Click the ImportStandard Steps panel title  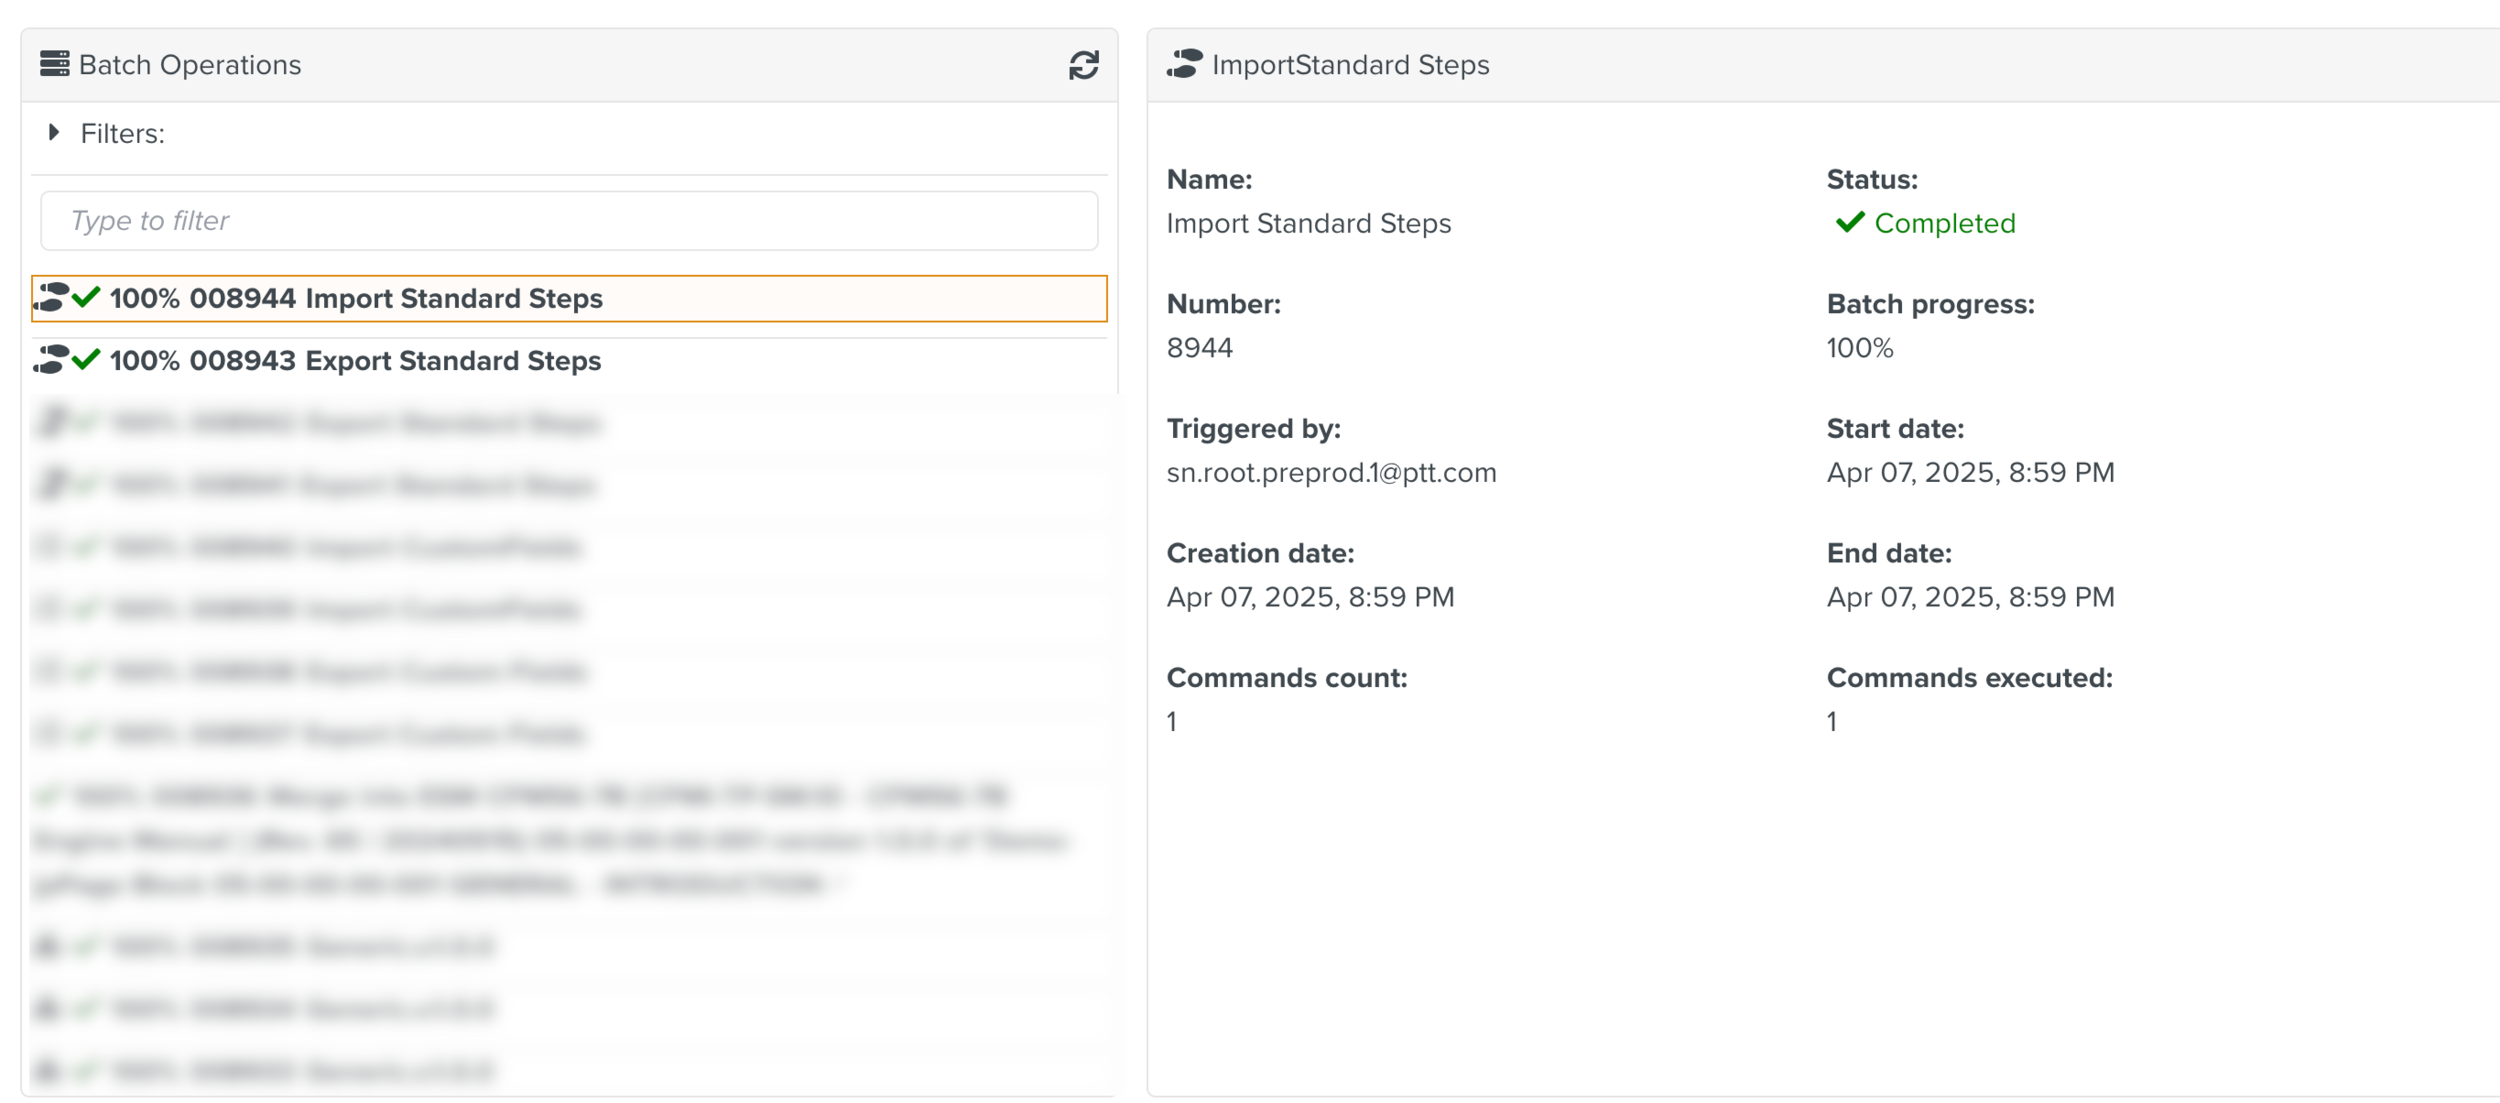[1350, 65]
